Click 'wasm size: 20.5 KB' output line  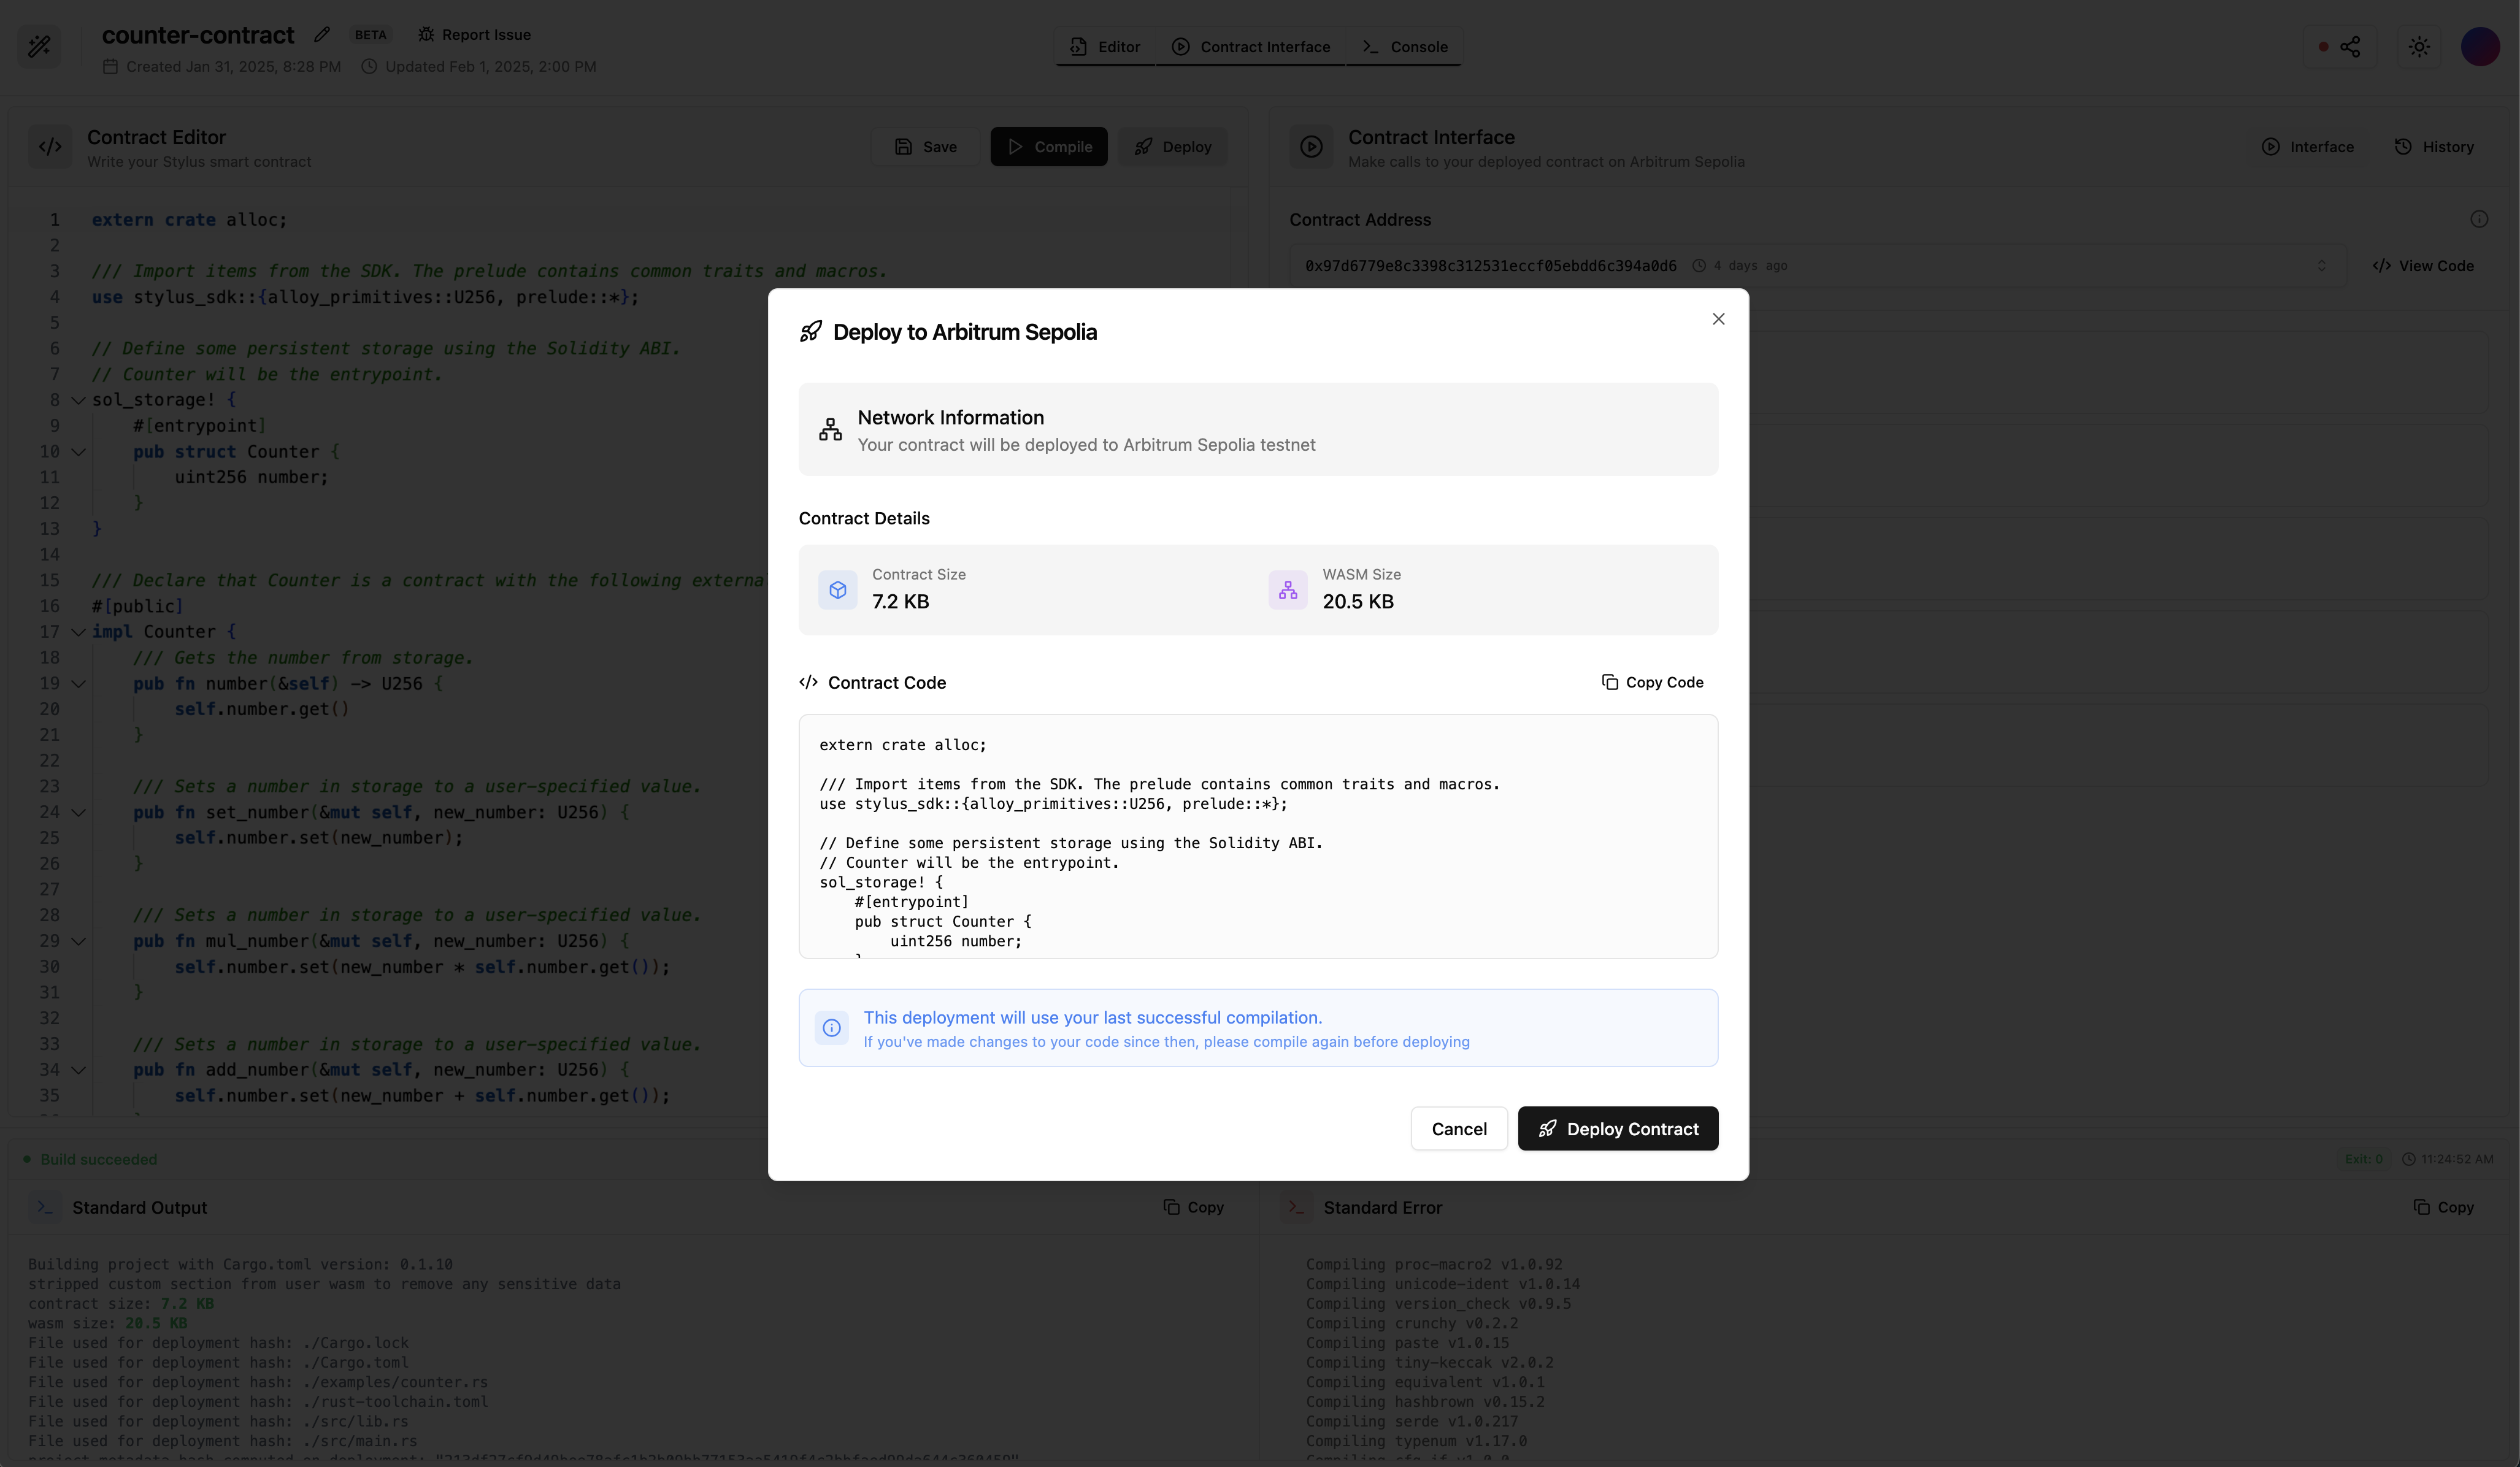[107, 1323]
